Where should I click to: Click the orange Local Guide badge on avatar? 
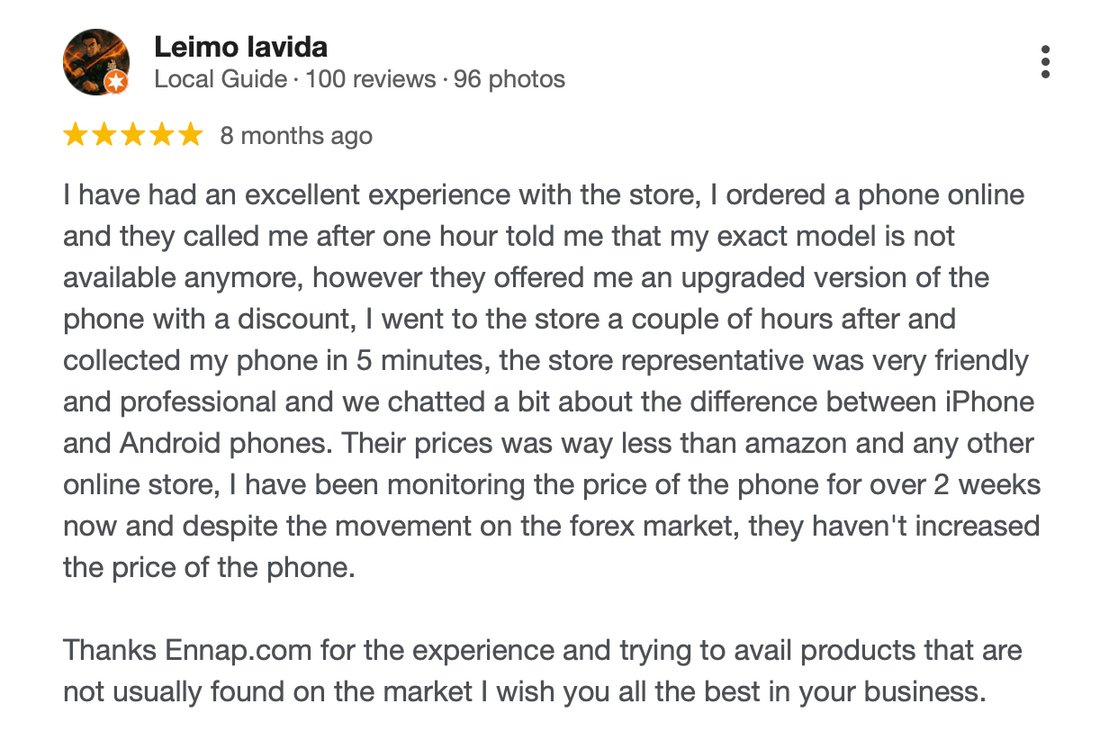click(x=116, y=82)
